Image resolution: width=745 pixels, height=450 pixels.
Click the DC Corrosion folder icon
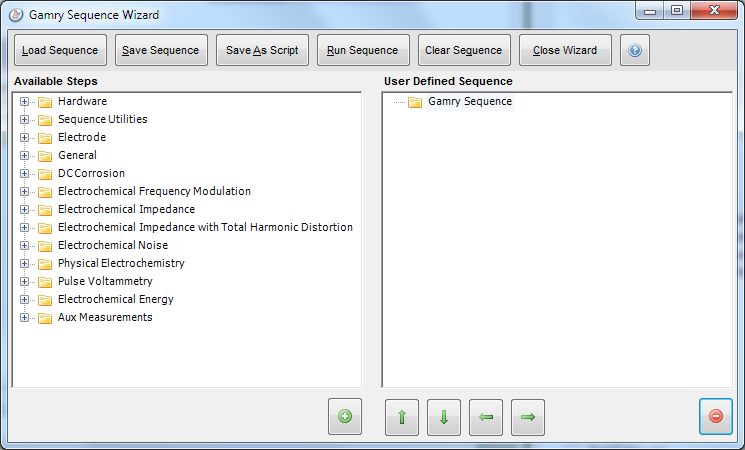pos(45,174)
